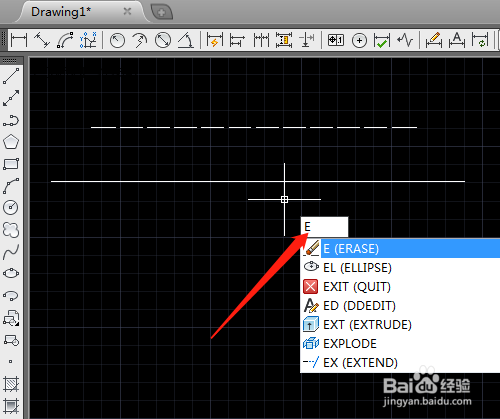Click the solid horizontal line in the drawing
Viewport: 500px width, 419px height.
(x=258, y=181)
